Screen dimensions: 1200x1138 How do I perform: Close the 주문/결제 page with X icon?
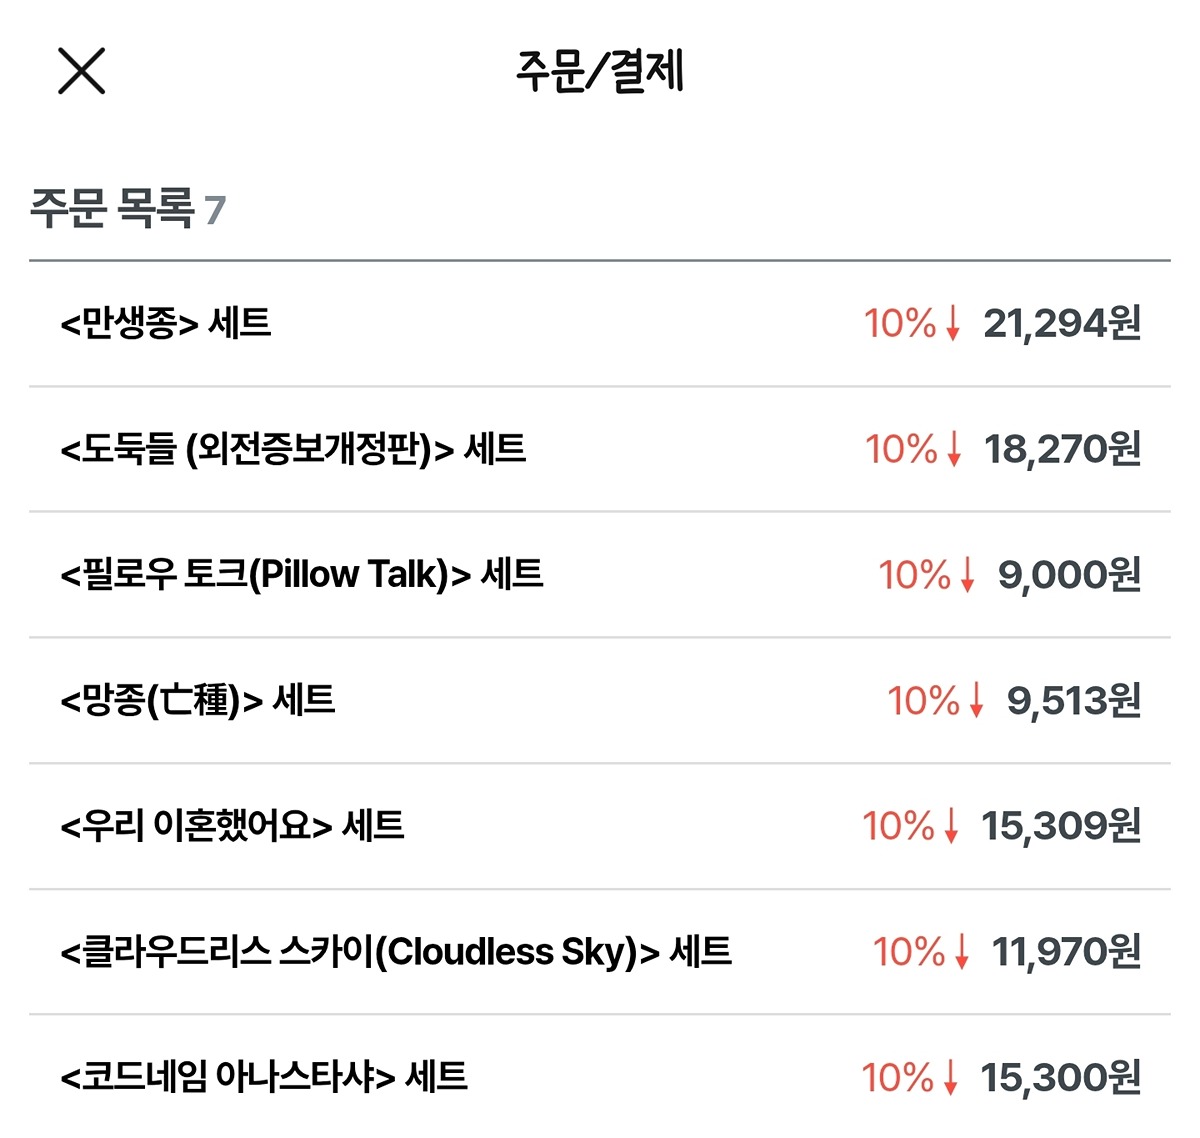[x=82, y=71]
